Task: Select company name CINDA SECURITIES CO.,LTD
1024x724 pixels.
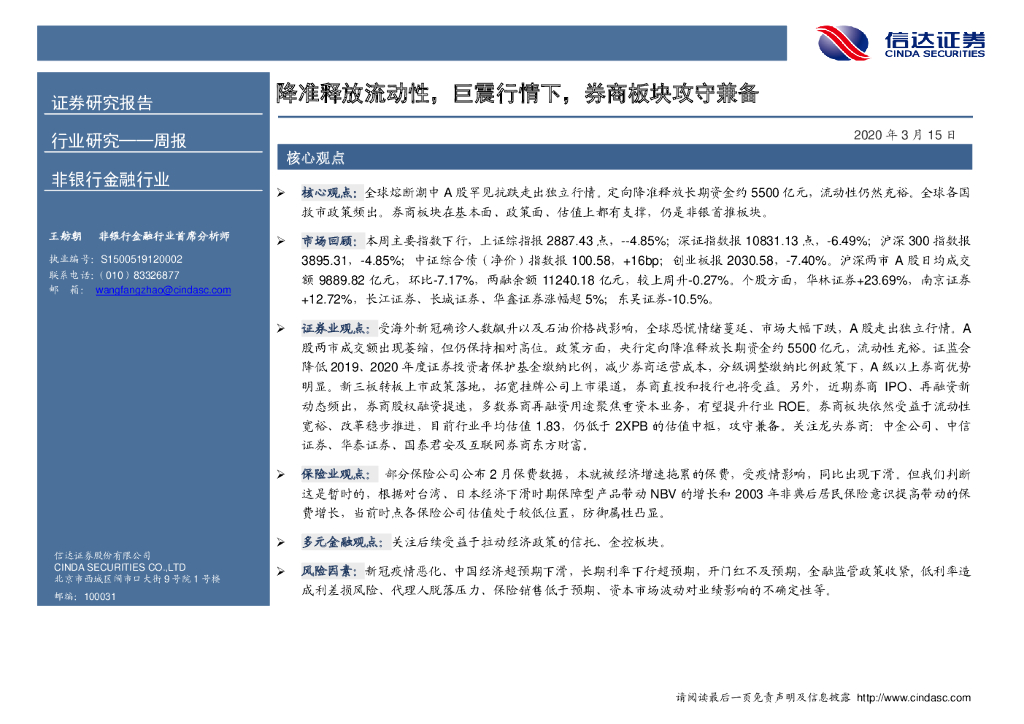Action: click(x=120, y=567)
